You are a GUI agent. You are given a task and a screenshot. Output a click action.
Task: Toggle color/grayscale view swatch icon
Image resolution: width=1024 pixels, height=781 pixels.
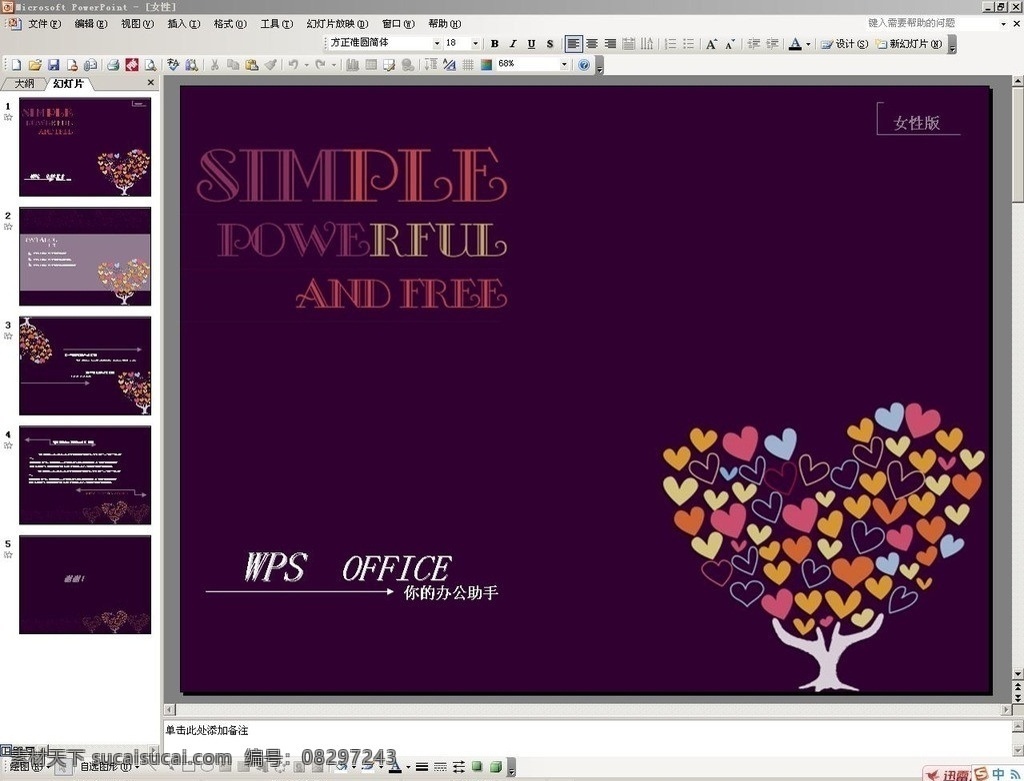[x=486, y=65]
